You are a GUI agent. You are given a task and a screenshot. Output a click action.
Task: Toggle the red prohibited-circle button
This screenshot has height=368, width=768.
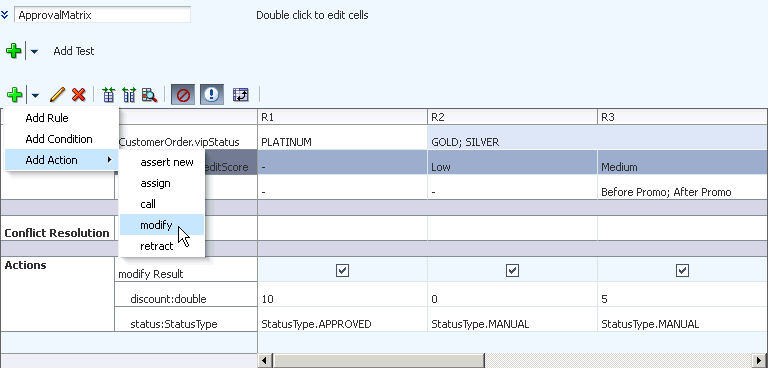pos(183,95)
